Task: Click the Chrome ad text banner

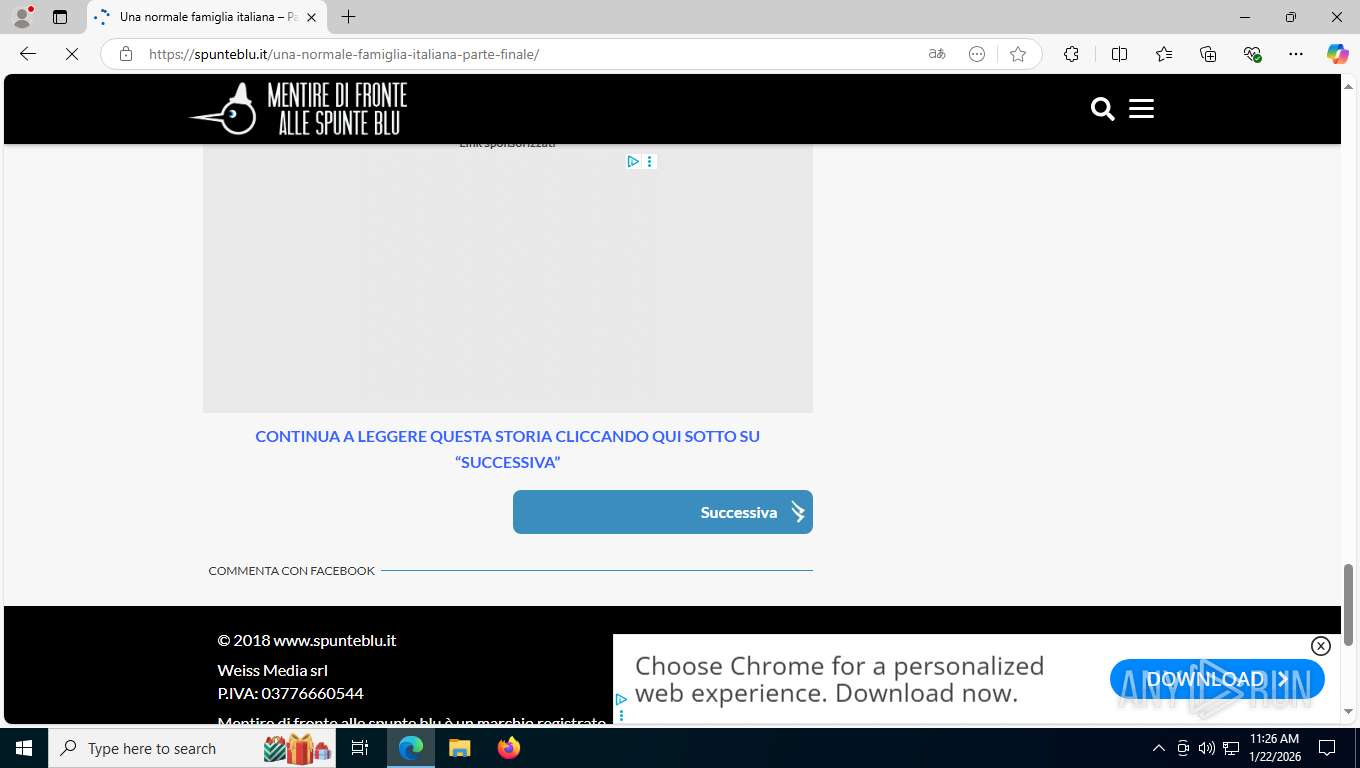Action: pyautogui.click(x=839, y=679)
